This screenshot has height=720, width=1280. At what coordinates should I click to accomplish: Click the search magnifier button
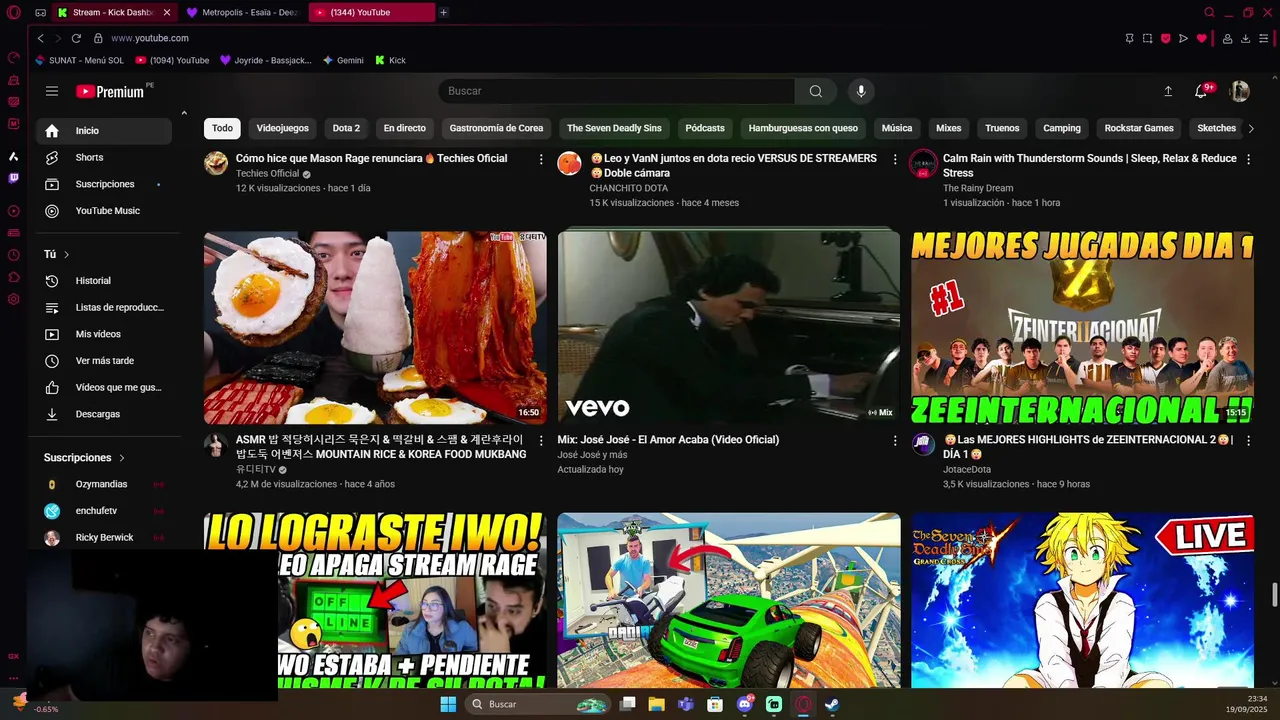[x=816, y=91]
